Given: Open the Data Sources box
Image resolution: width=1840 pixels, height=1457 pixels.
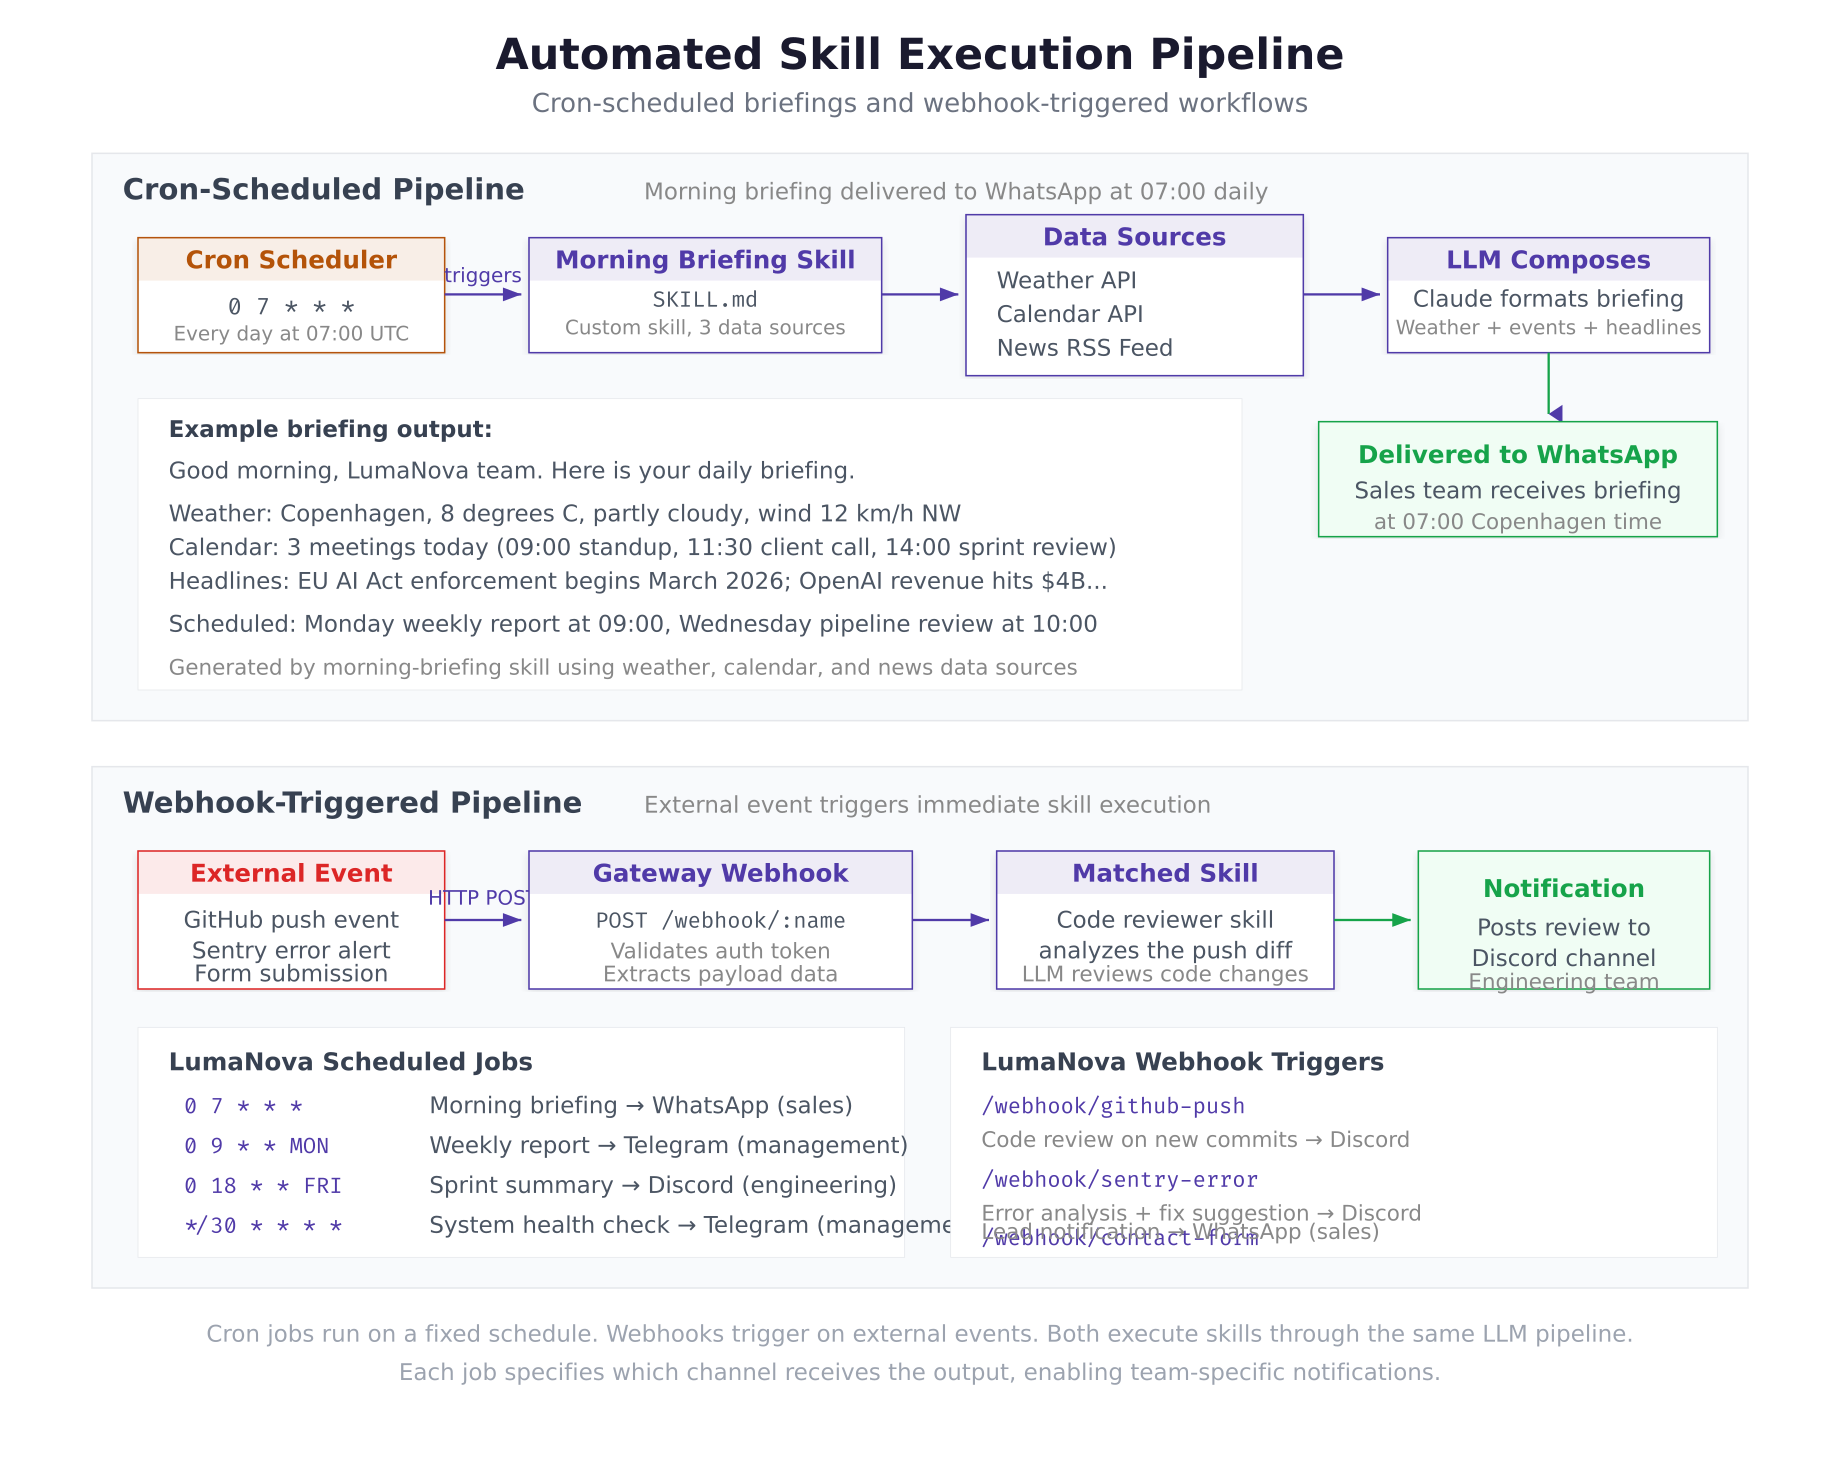Looking at the screenshot, I should [1134, 293].
